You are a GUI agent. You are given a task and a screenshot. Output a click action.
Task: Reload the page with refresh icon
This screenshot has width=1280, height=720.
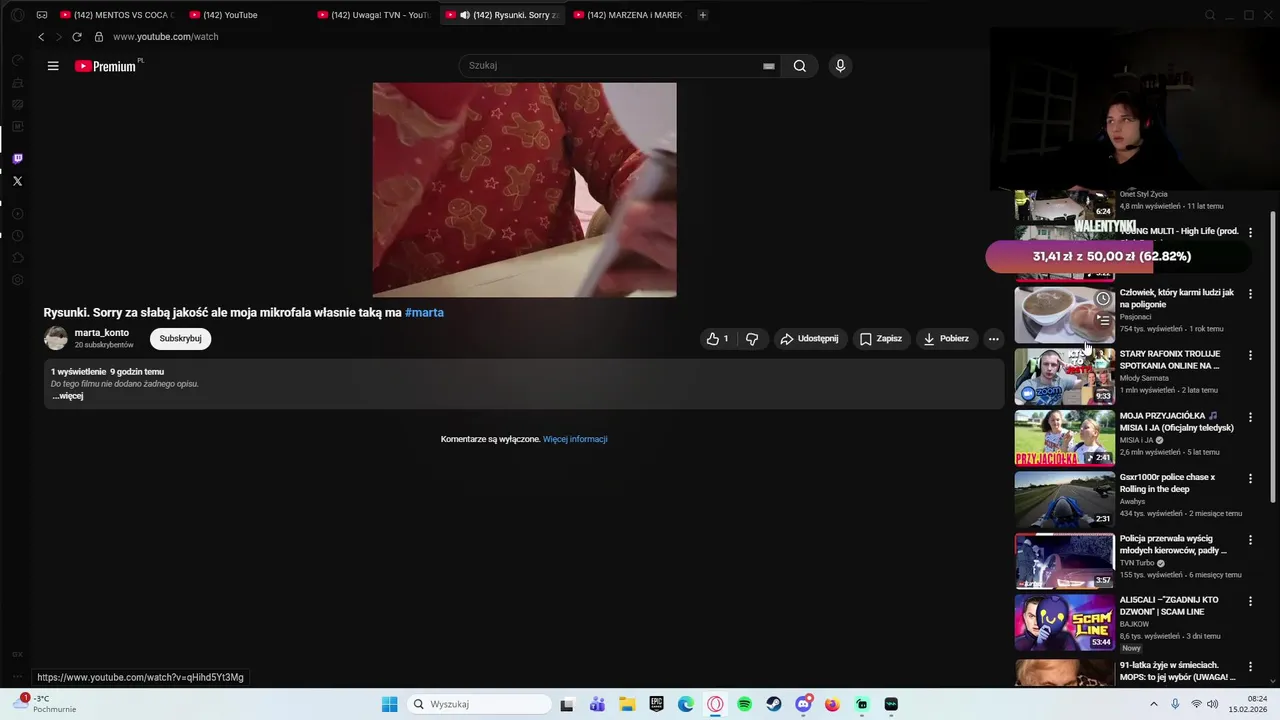click(76, 37)
